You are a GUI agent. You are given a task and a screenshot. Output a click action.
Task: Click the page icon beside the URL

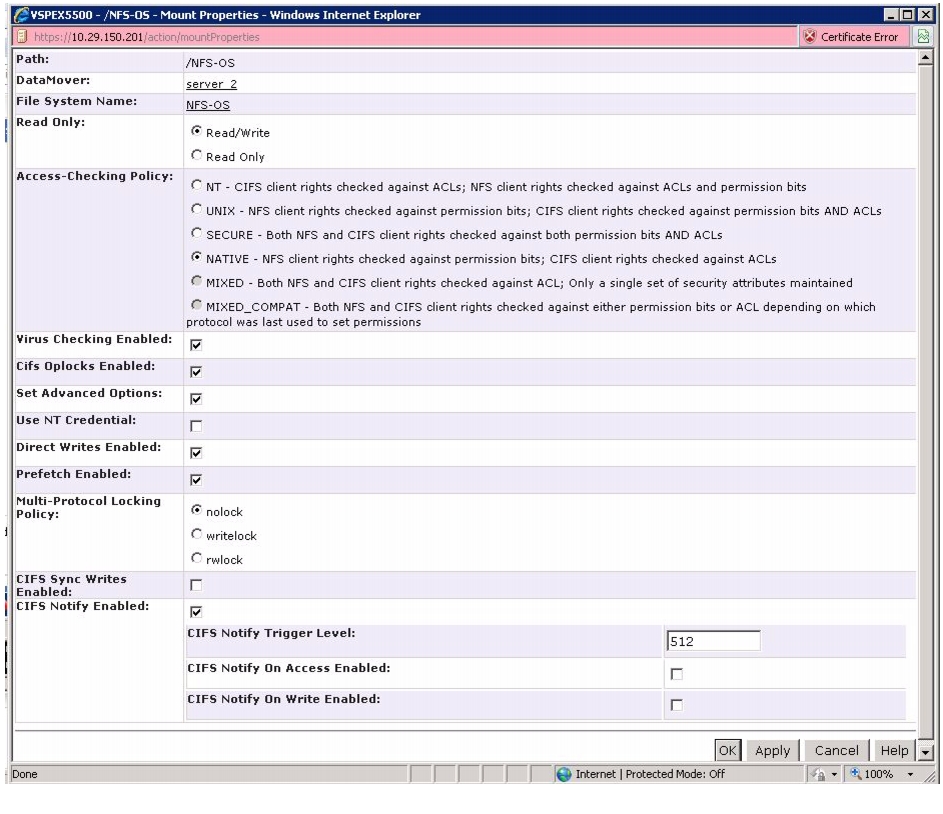click(22, 37)
